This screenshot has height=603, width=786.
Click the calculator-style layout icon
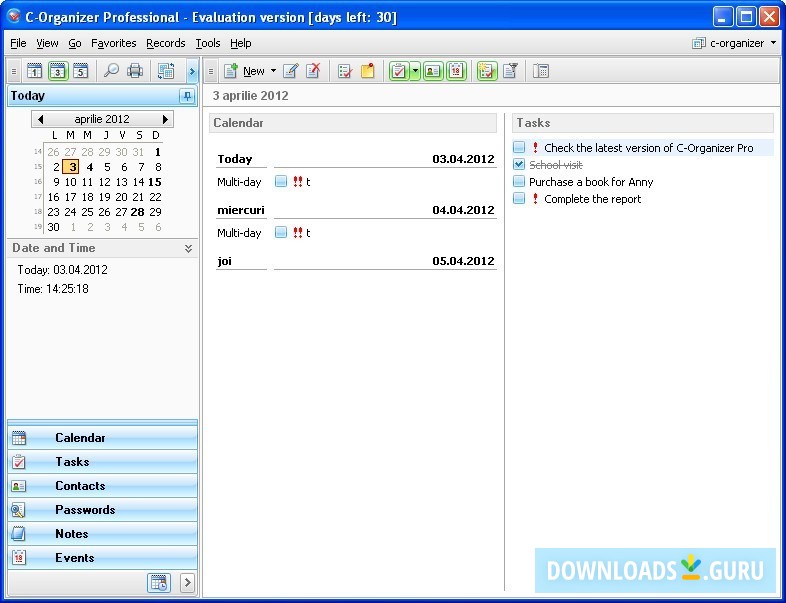541,71
